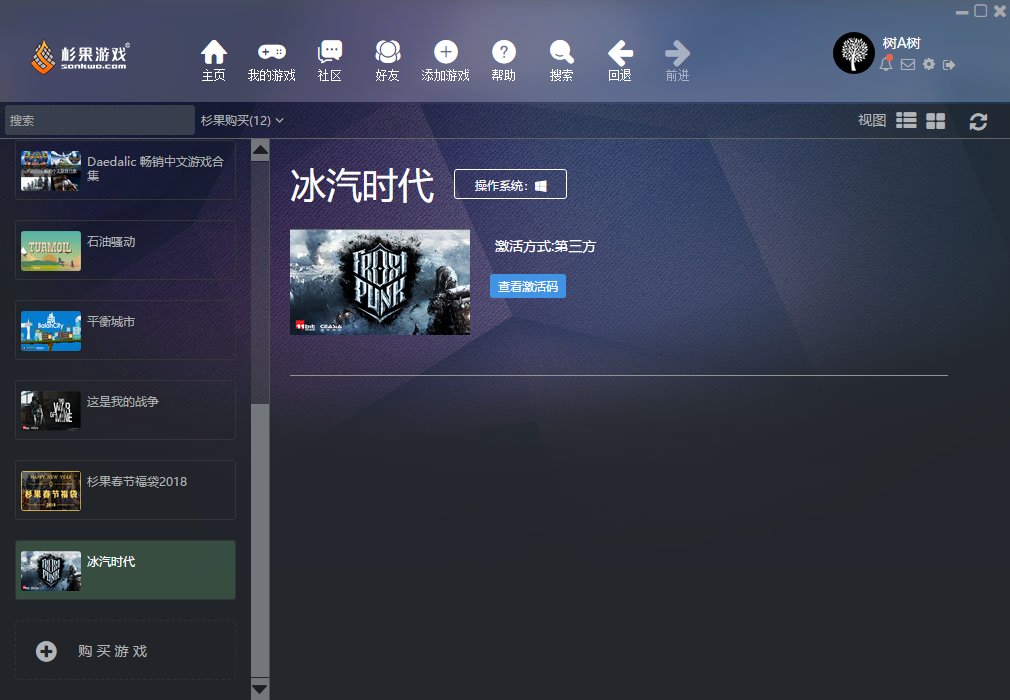Open the mail envelope icon
Image resolution: width=1010 pixels, height=700 pixels.
click(908, 64)
